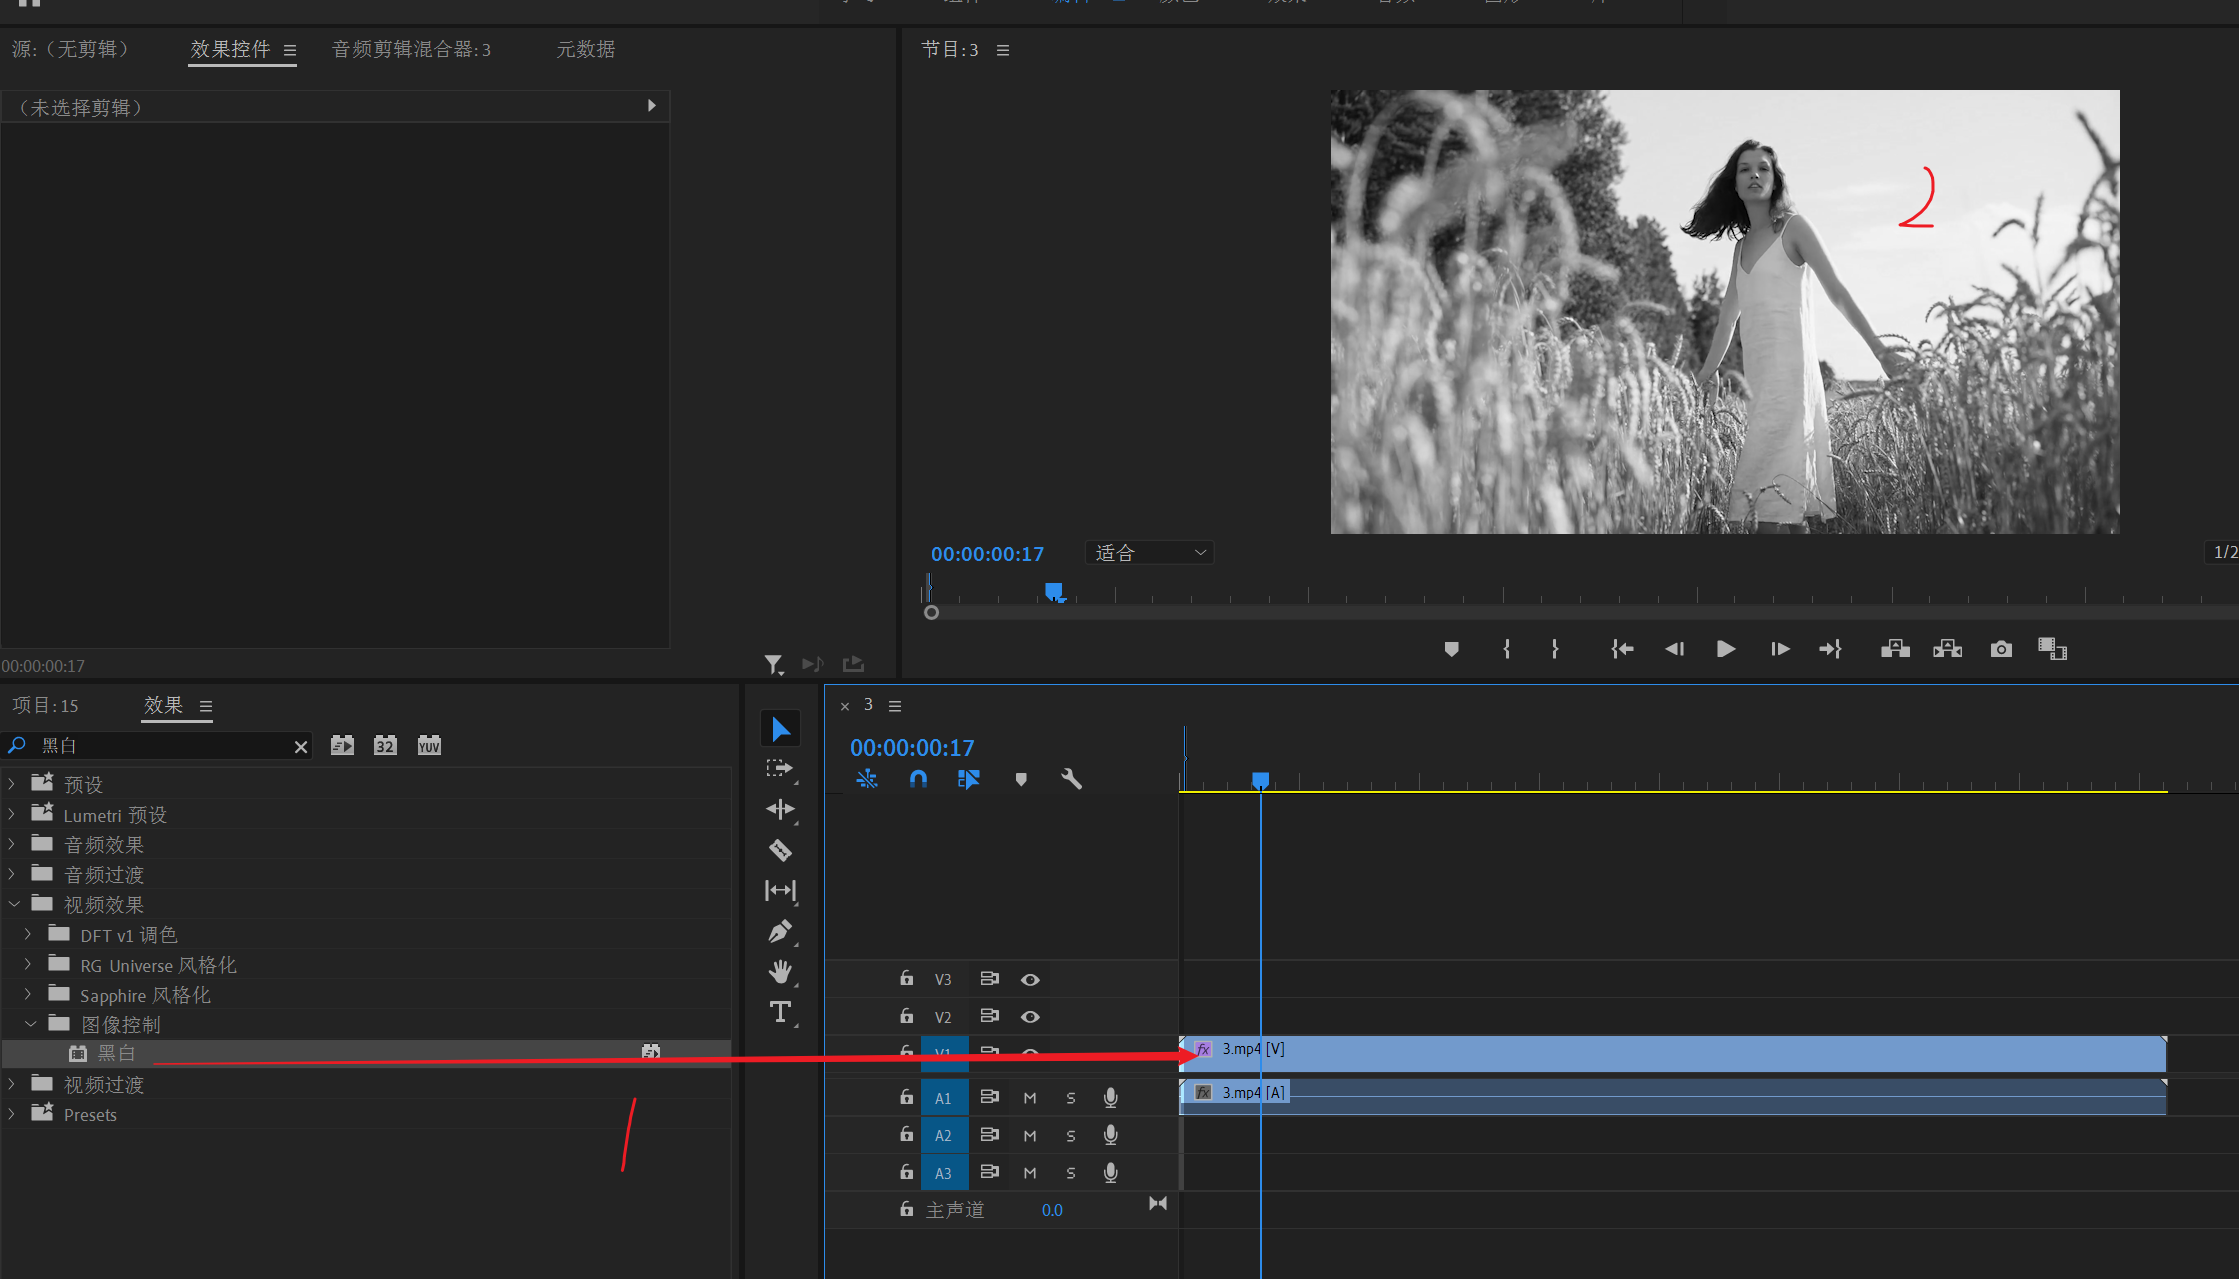The image size is (2239, 1279).
Task: Click the Mark Out button
Action: coord(1555,649)
